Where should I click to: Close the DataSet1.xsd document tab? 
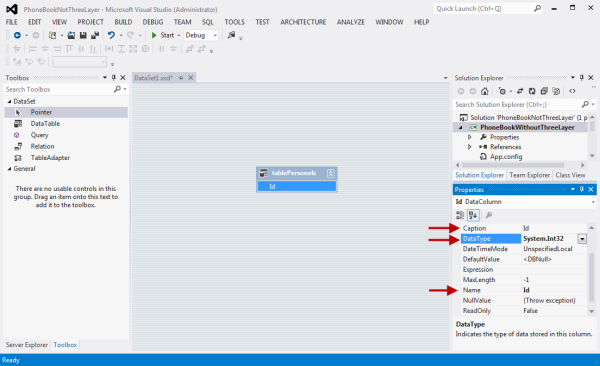191,78
